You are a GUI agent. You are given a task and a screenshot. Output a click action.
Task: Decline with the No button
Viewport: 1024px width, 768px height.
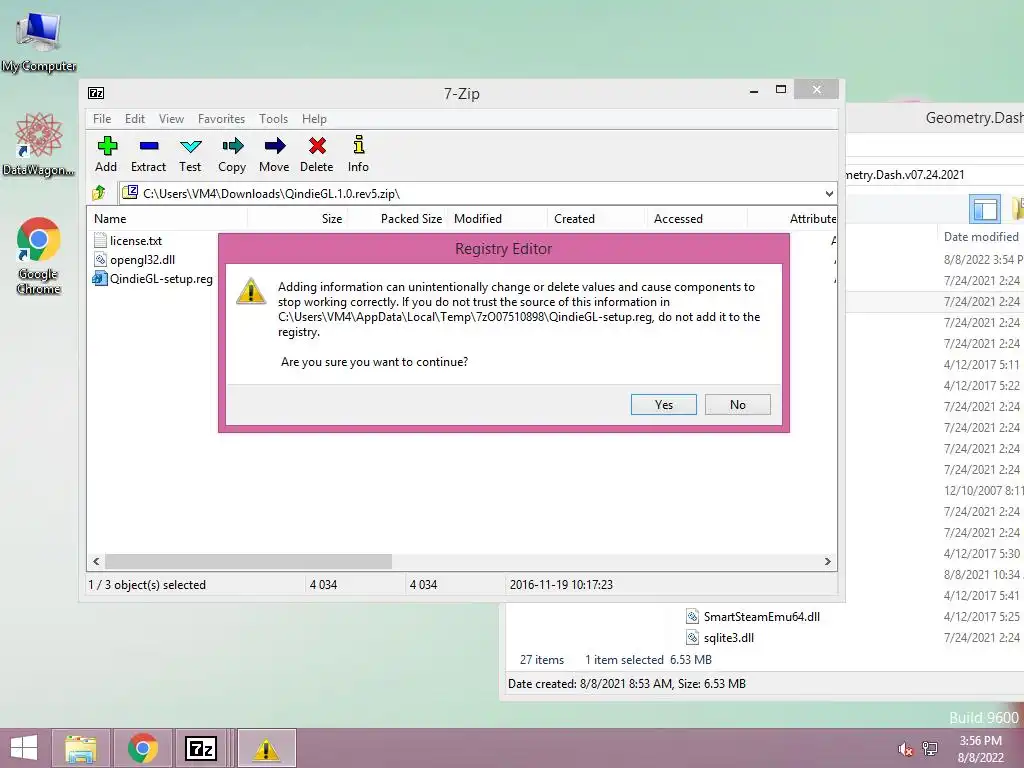[737, 405]
